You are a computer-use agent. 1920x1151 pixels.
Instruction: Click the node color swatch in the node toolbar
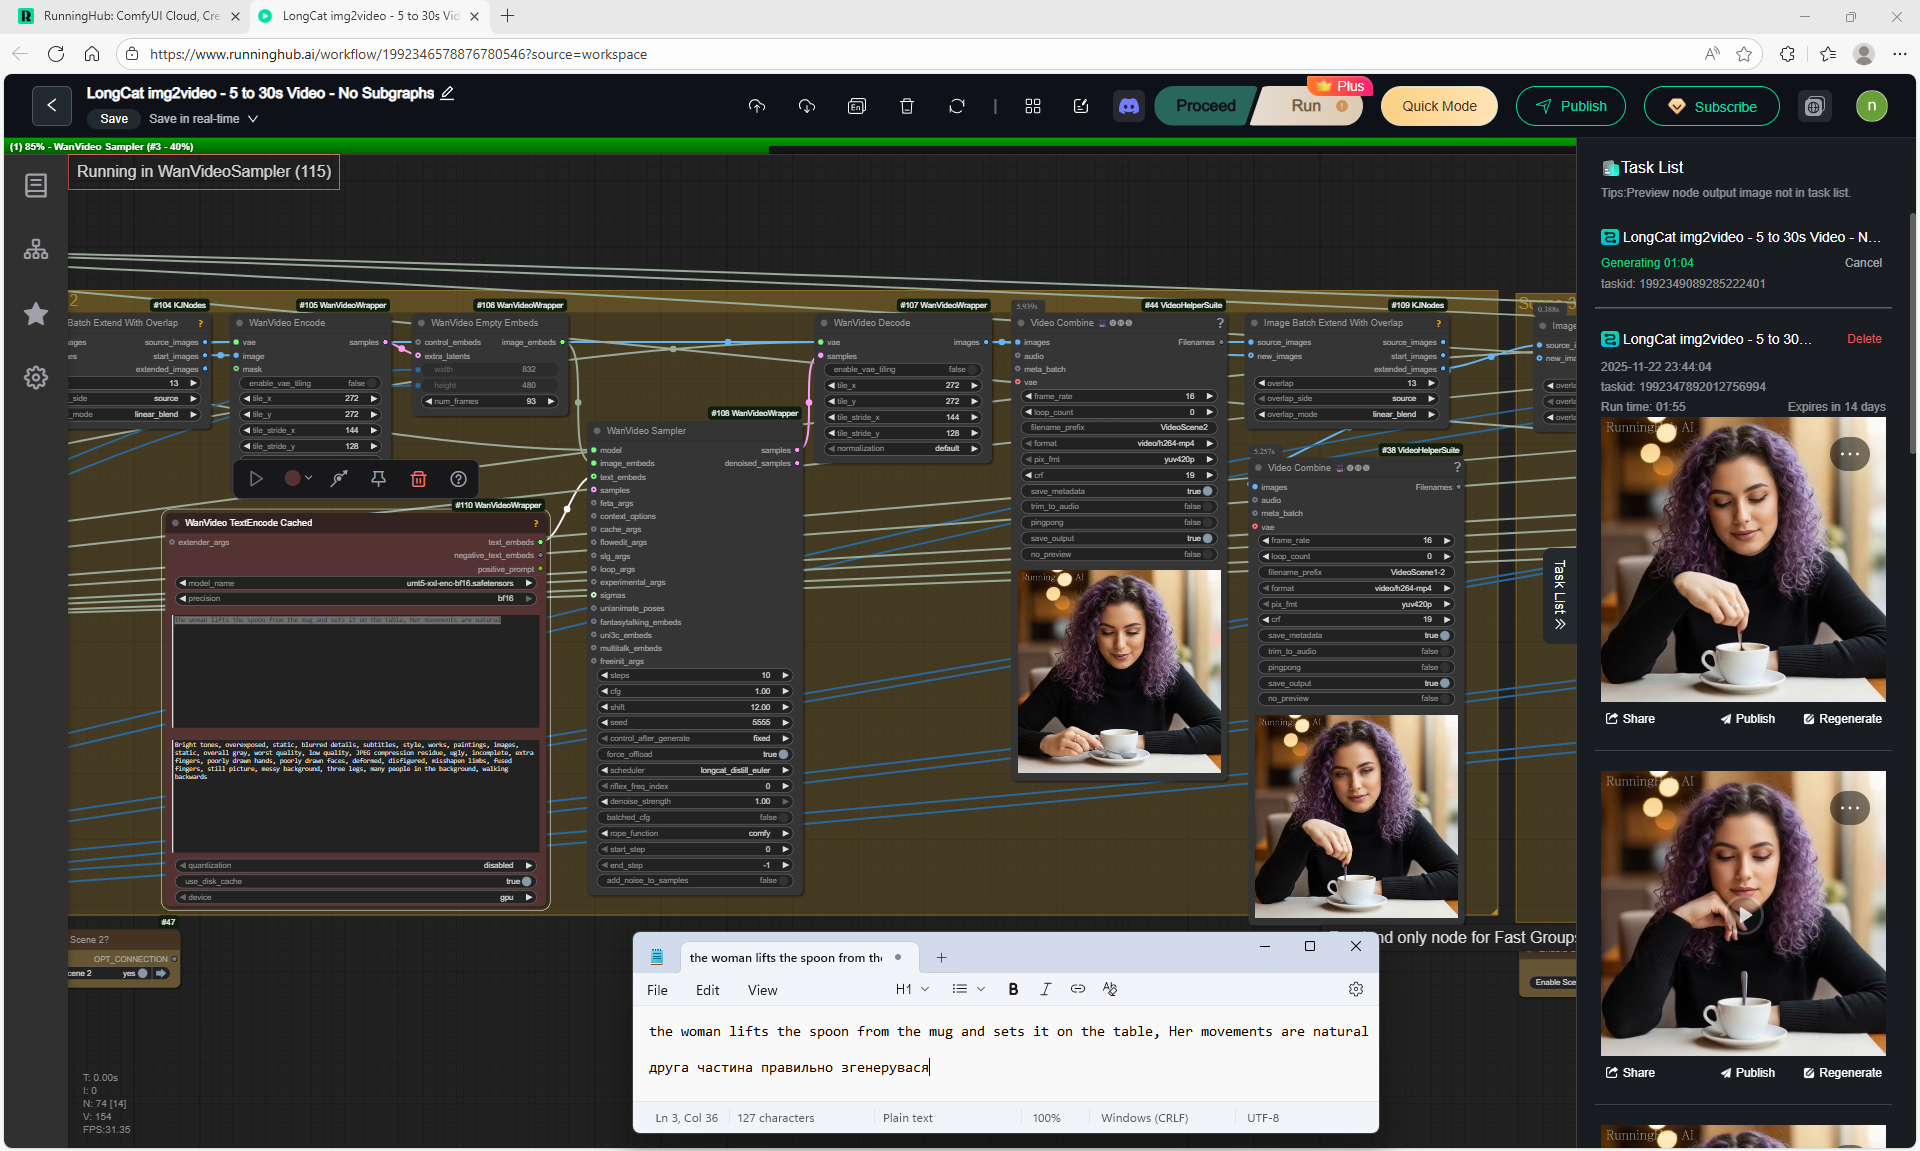point(292,479)
